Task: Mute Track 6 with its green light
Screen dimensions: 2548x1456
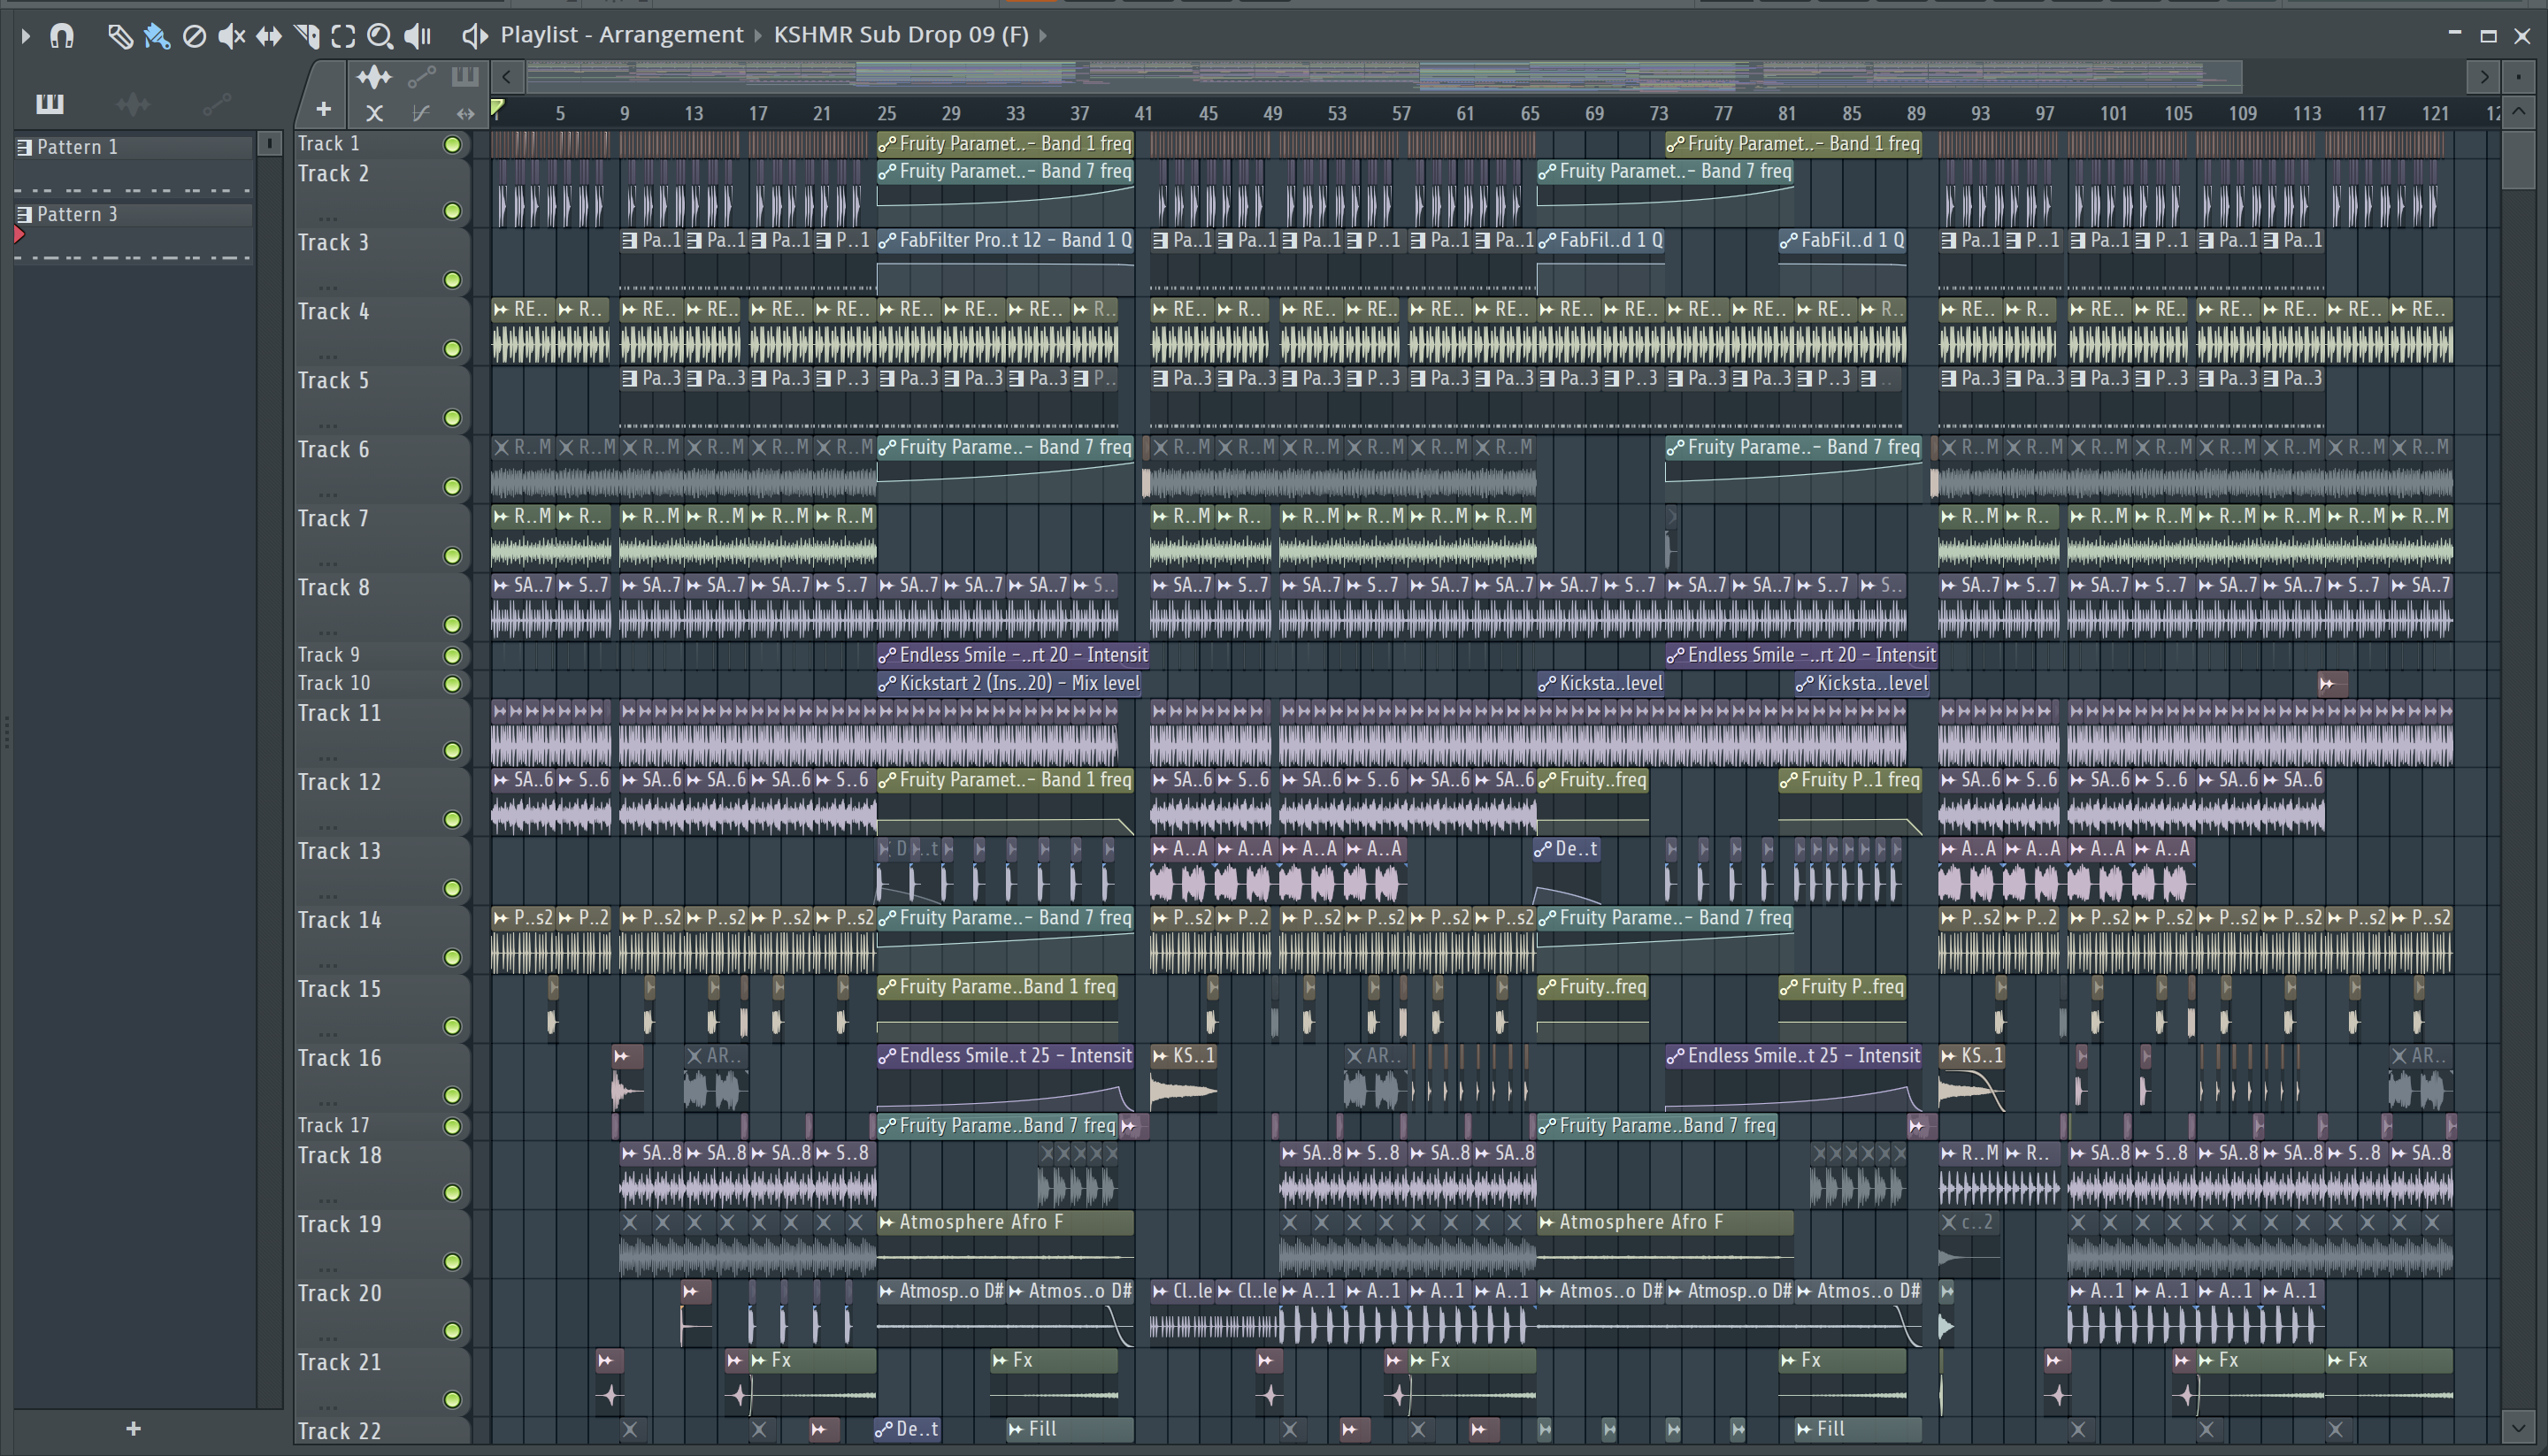Action: 452,487
